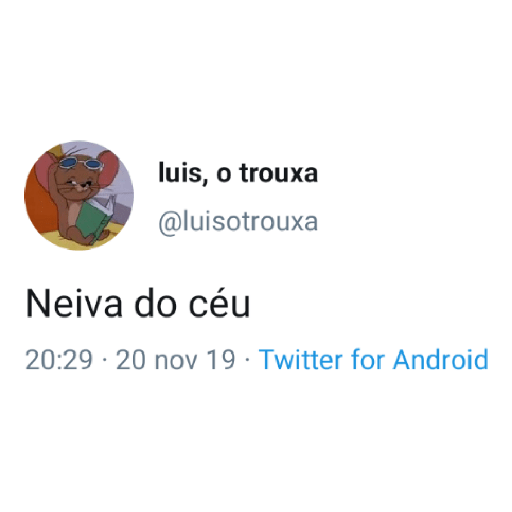
Task: Click the word "Android" in source label
Action: (441, 360)
